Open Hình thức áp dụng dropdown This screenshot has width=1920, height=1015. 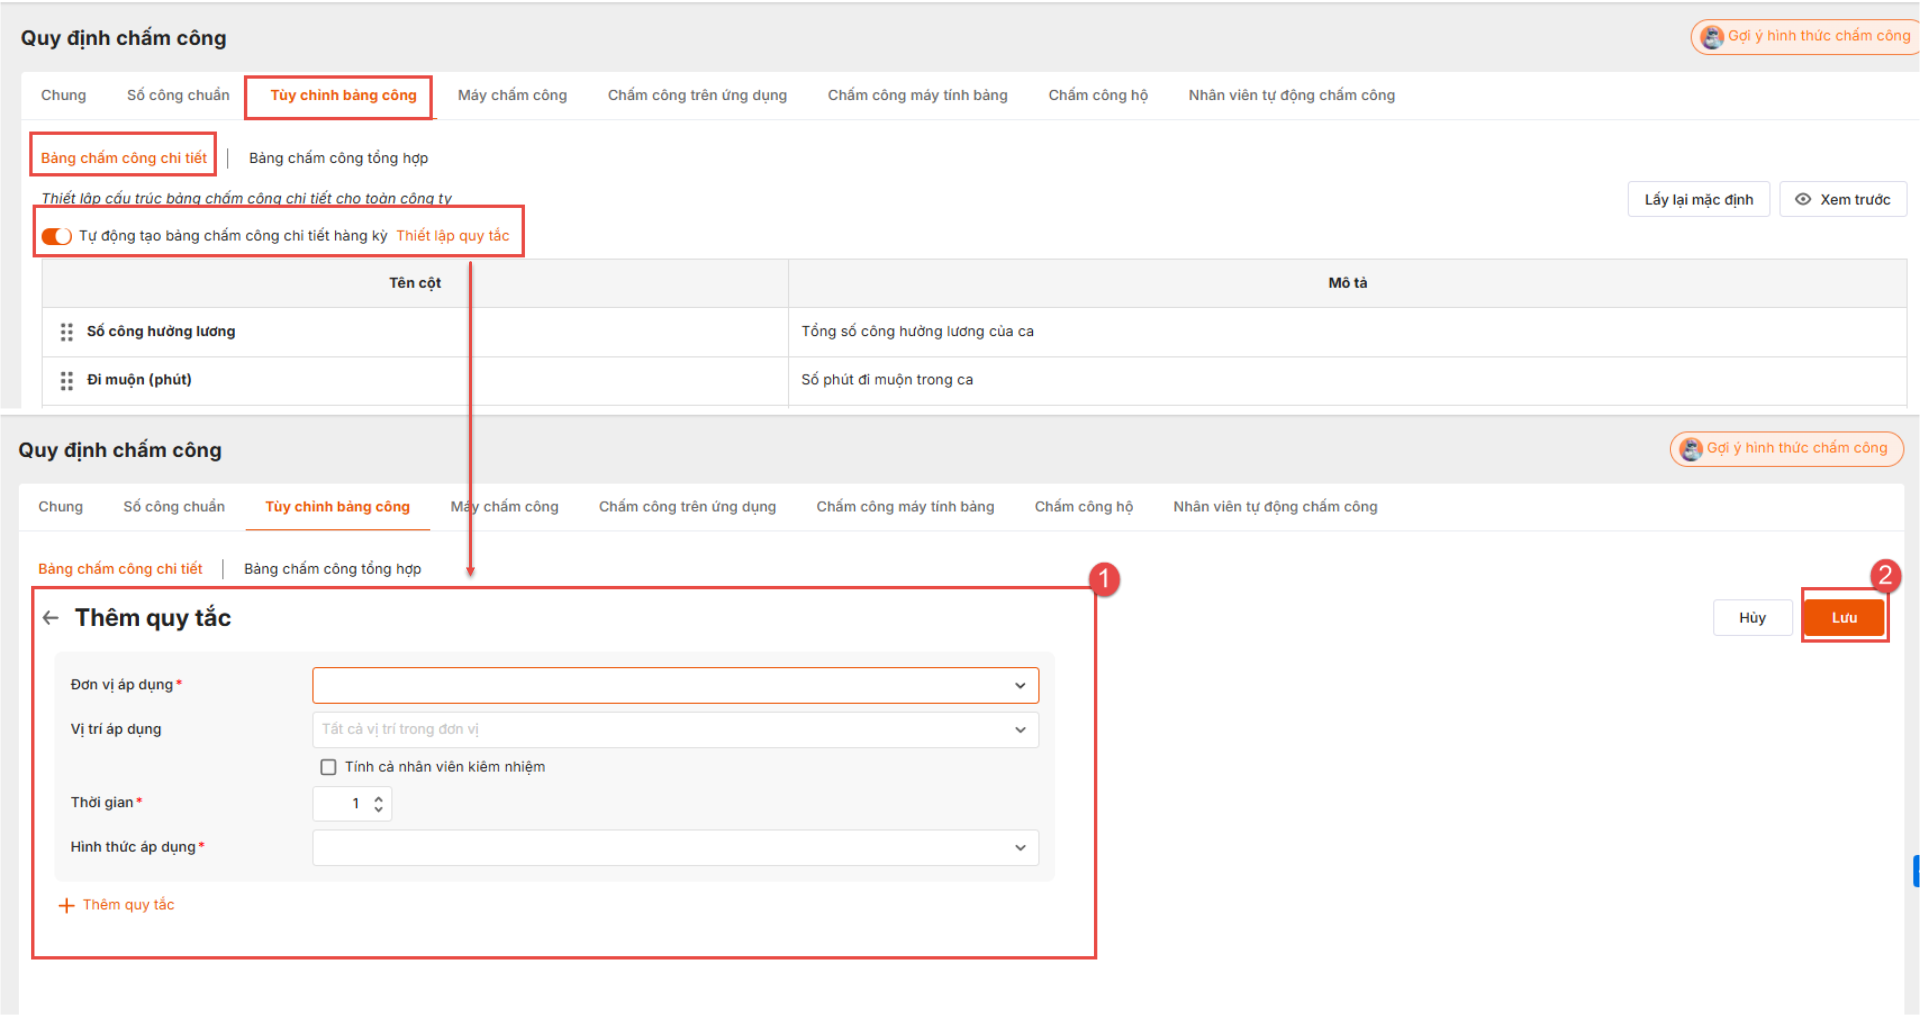click(x=675, y=848)
